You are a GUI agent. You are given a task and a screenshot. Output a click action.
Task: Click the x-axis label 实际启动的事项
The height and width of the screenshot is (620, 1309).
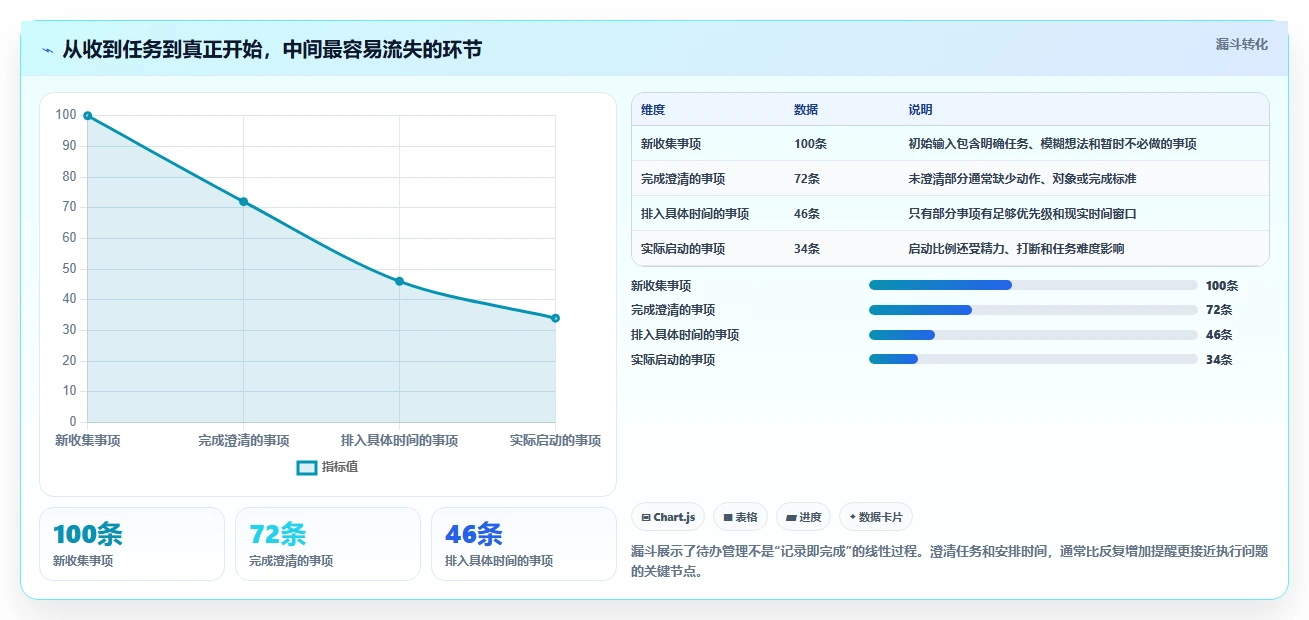(555, 441)
